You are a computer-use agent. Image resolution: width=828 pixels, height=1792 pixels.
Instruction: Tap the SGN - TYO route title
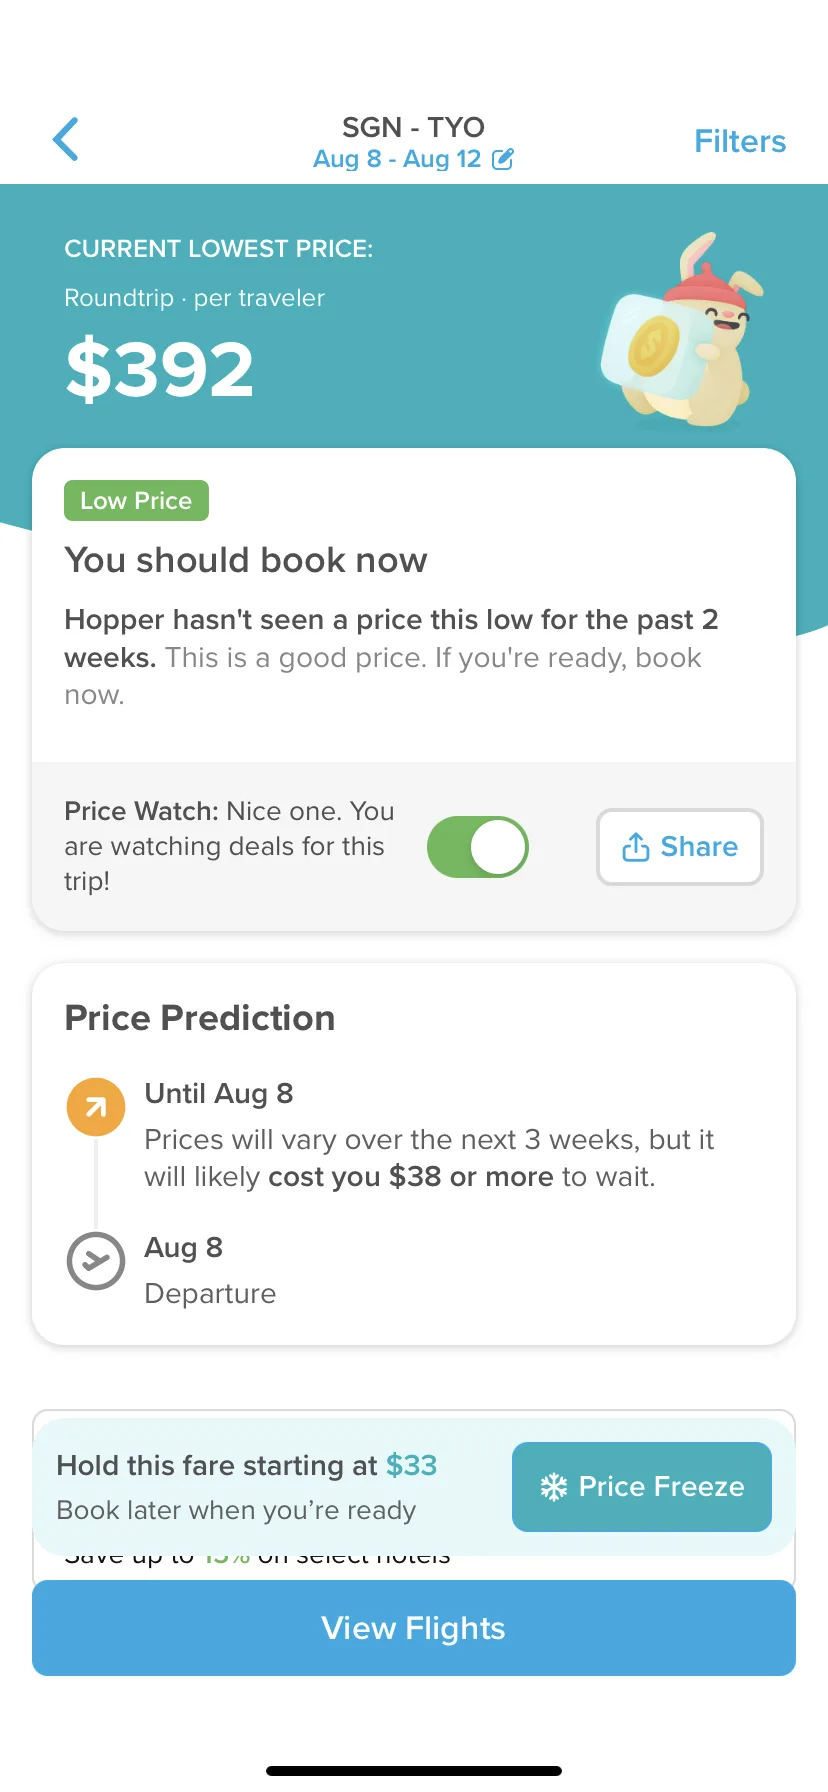point(413,127)
